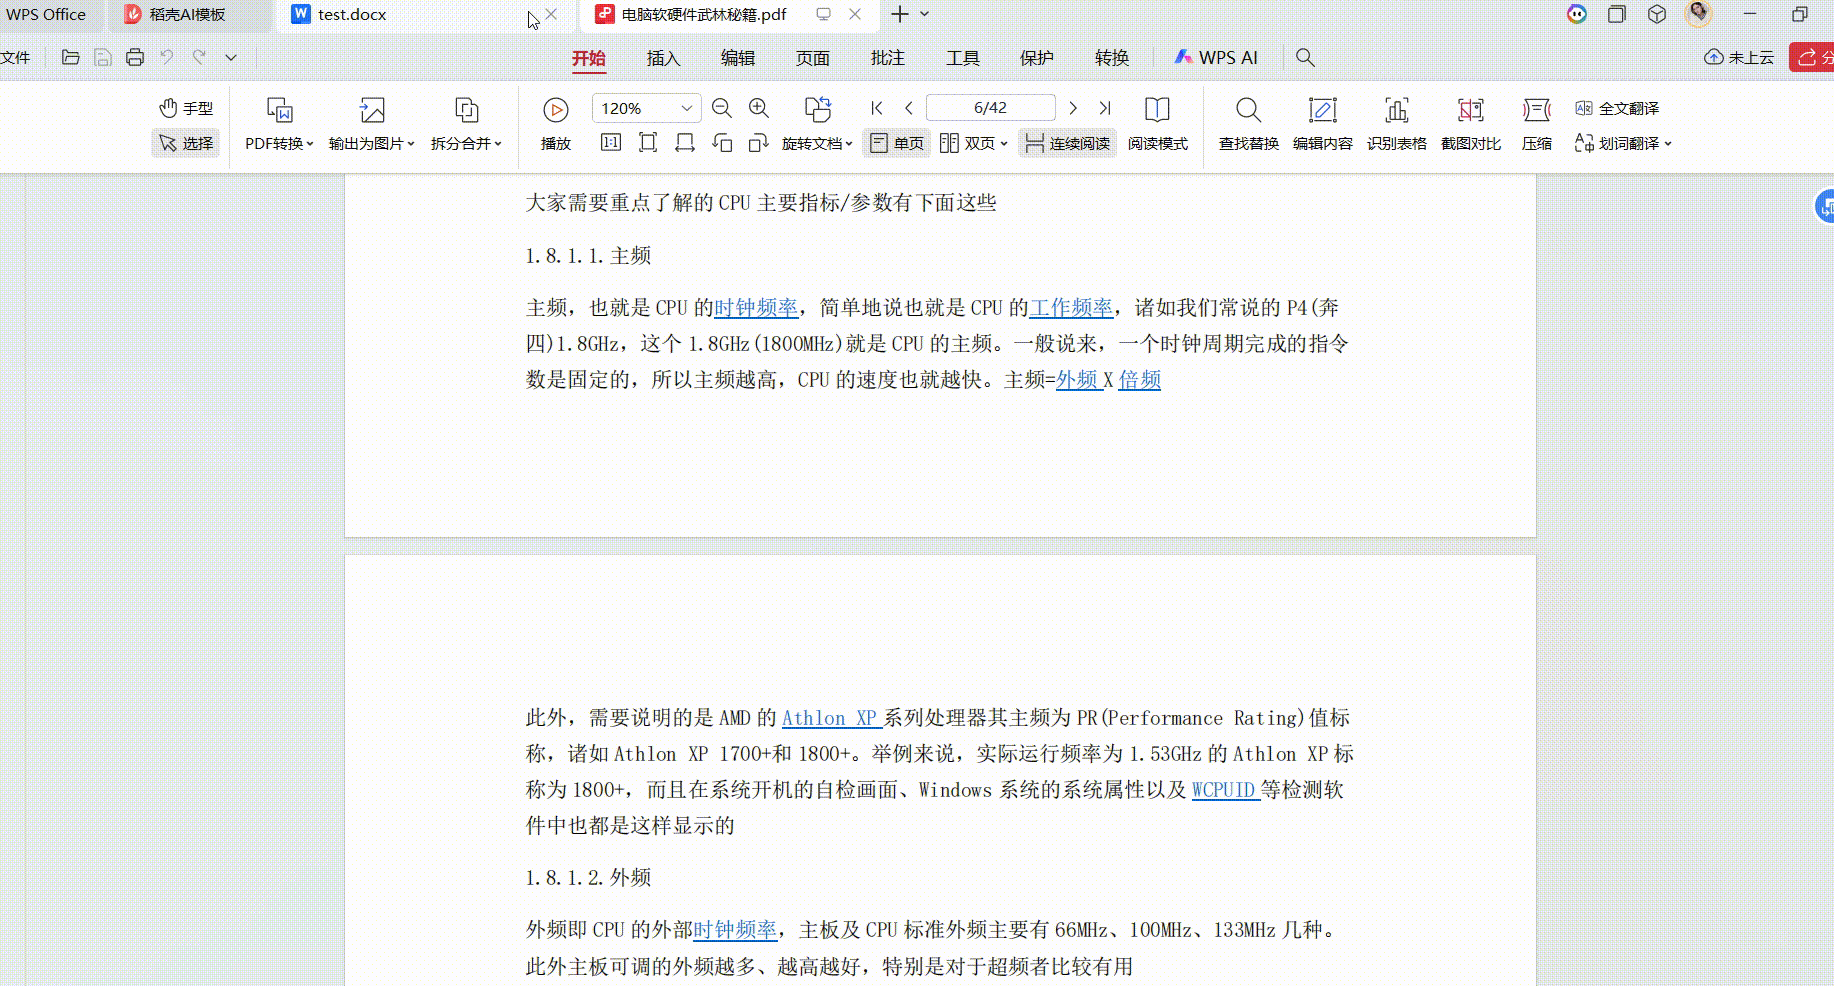Click the rotate document large icon

[818, 109]
